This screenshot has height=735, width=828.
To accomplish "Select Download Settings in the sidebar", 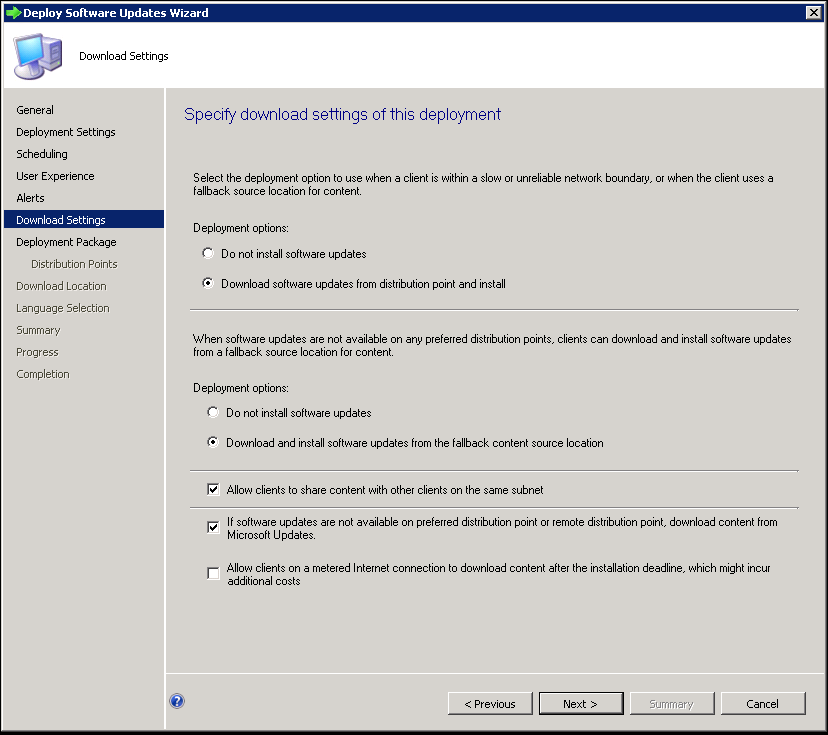I will coord(84,220).
